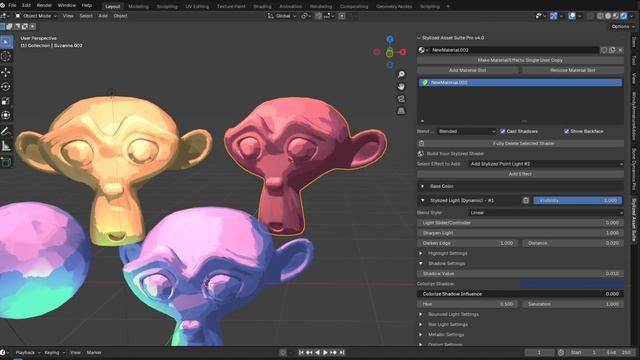The height and width of the screenshot is (360, 640).
Task: Click the viewport zoom magnifier icon
Action: (x=401, y=74)
